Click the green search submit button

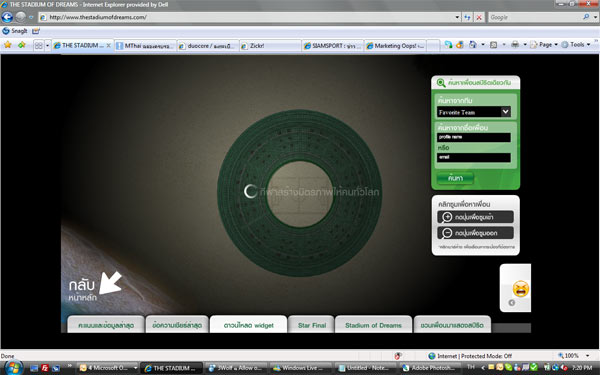pos(455,178)
